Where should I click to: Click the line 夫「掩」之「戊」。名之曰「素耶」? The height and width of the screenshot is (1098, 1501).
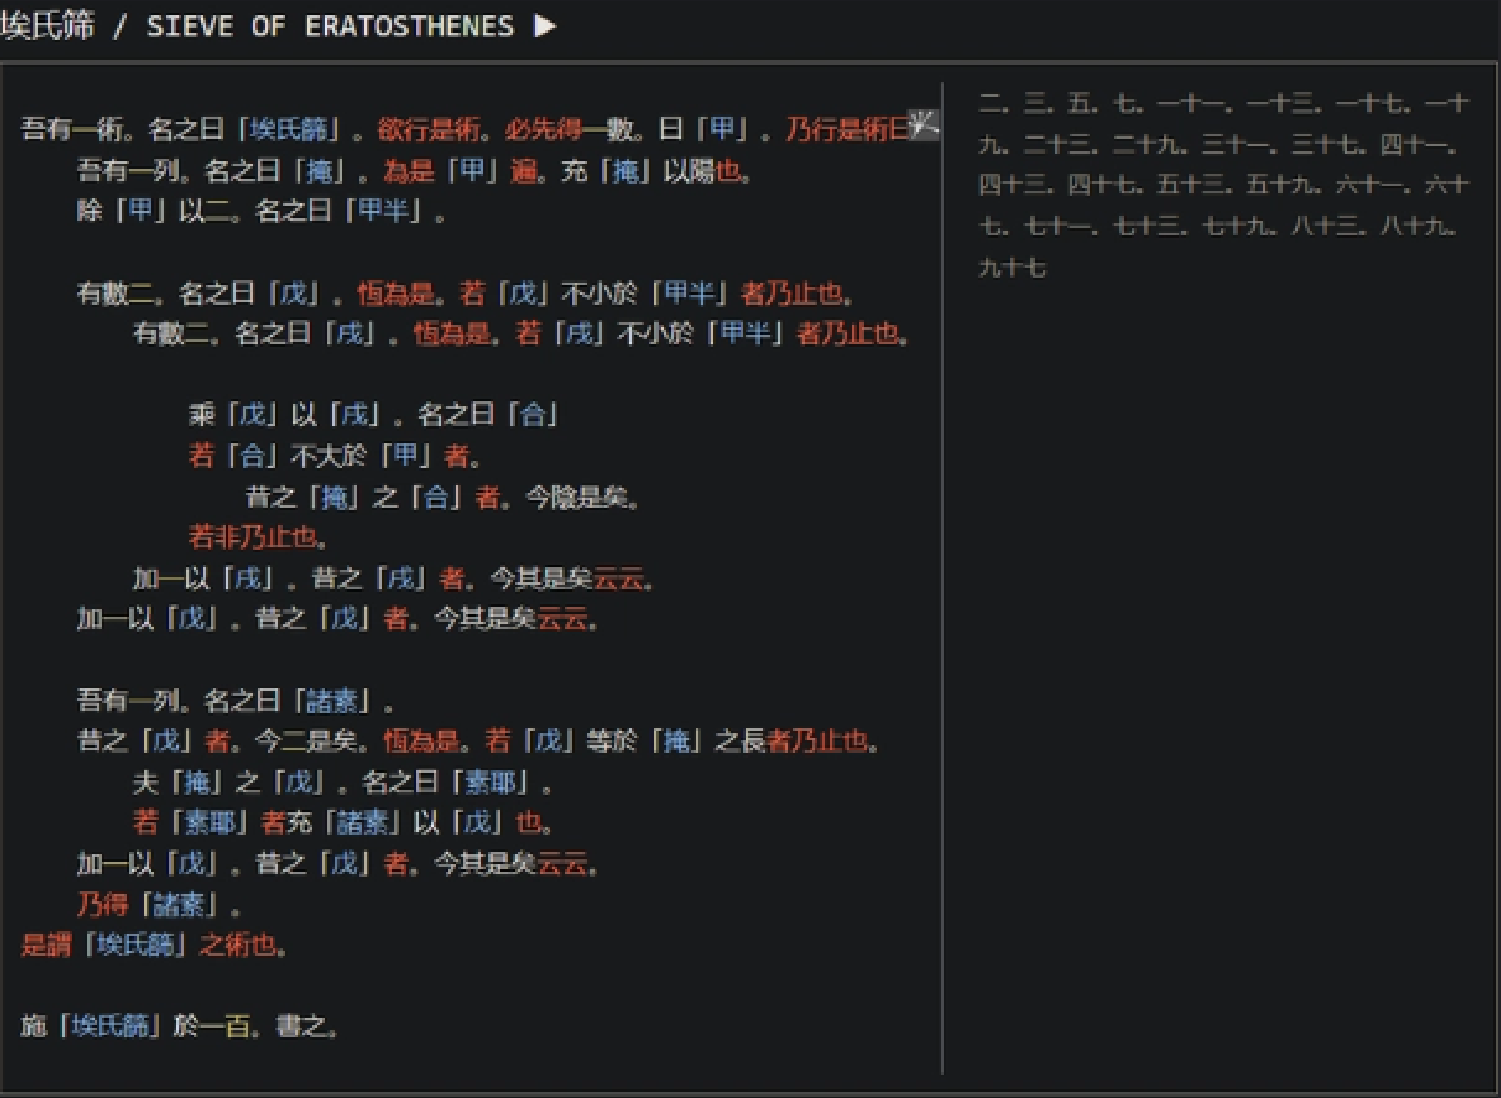point(342,782)
